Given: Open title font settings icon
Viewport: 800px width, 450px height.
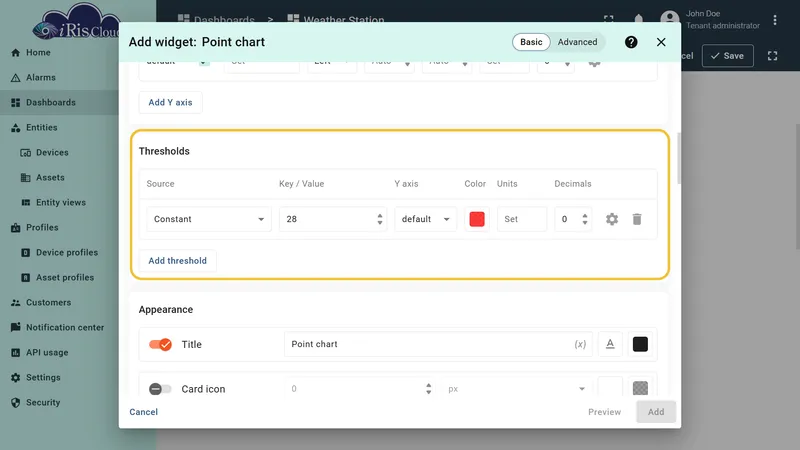Looking at the screenshot, I should tap(610, 344).
